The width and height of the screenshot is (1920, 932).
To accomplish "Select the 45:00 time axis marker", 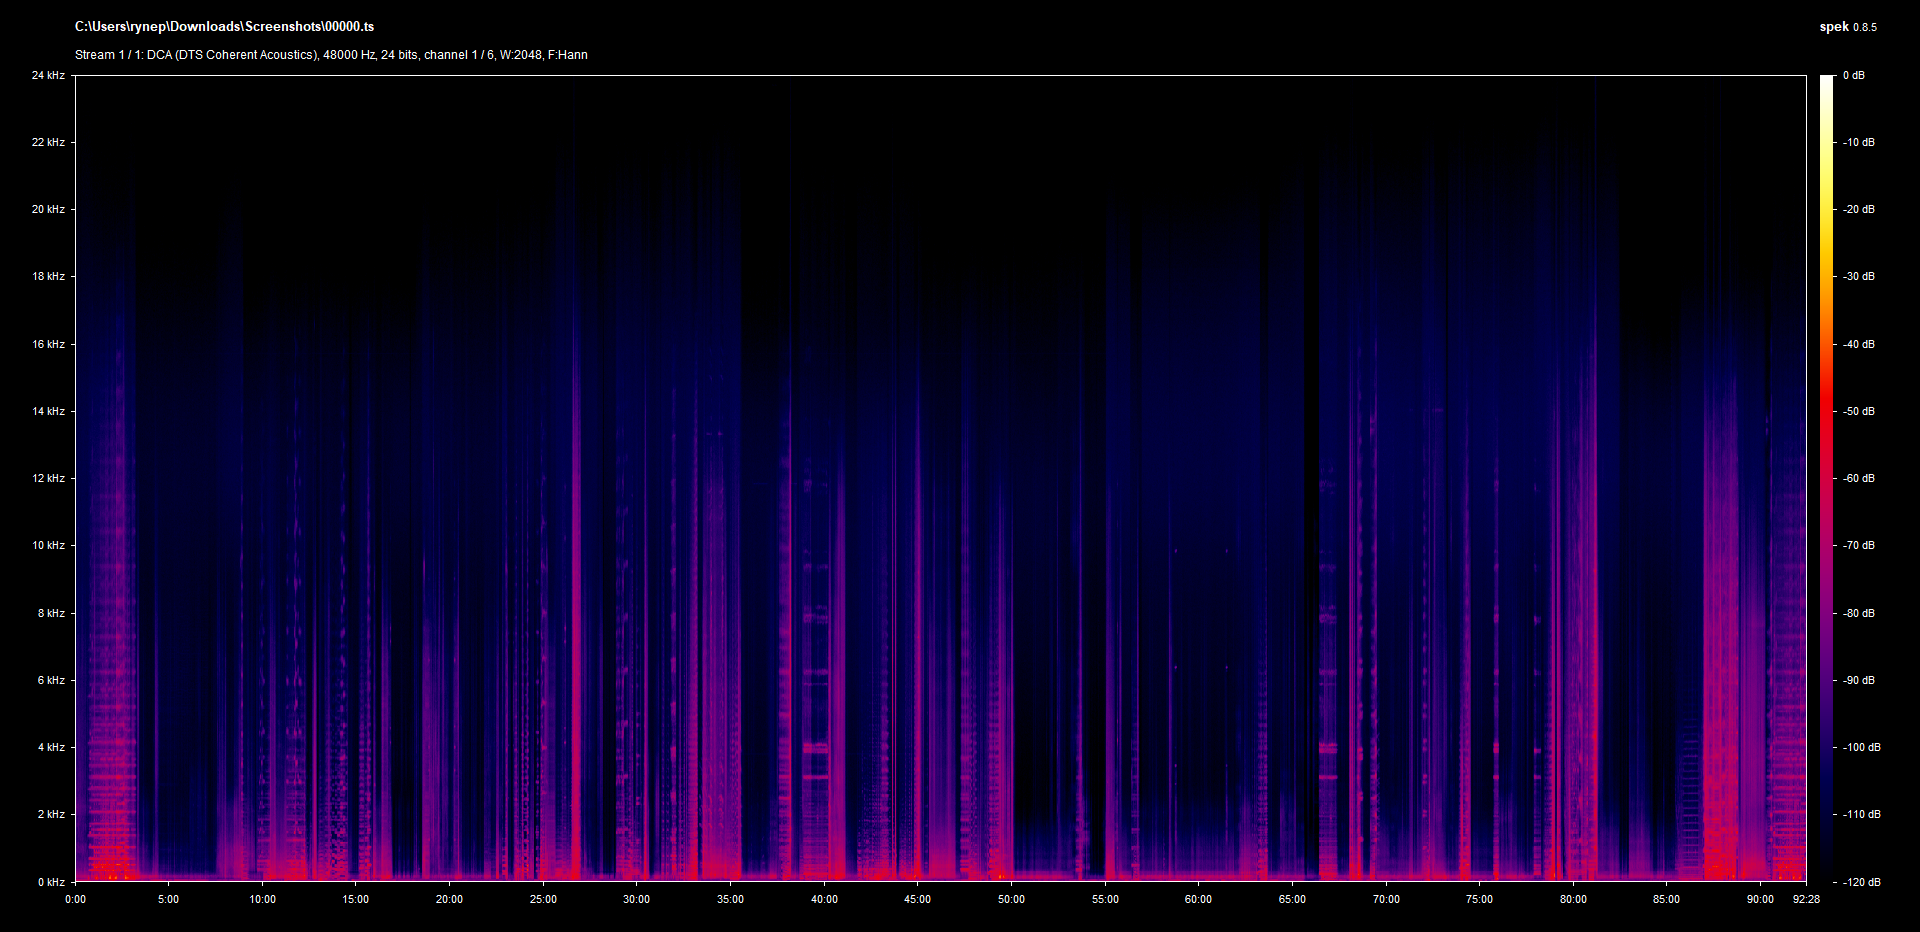I will [917, 899].
